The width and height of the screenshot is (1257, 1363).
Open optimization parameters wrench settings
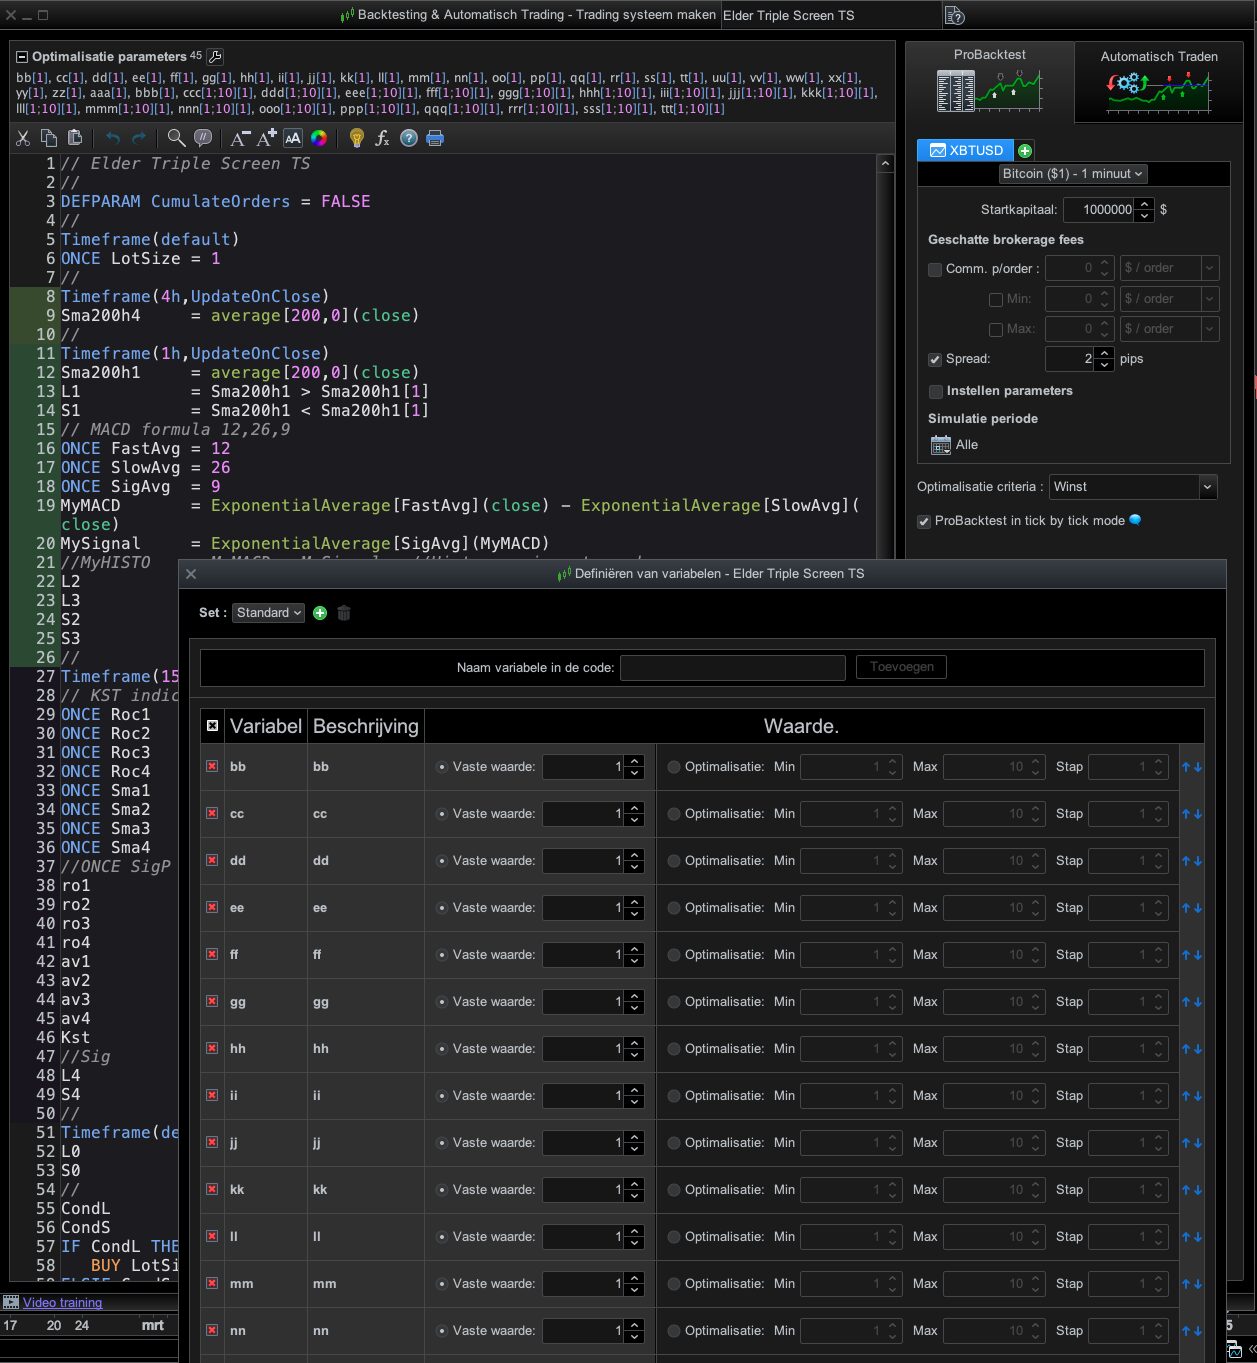(215, 57)
